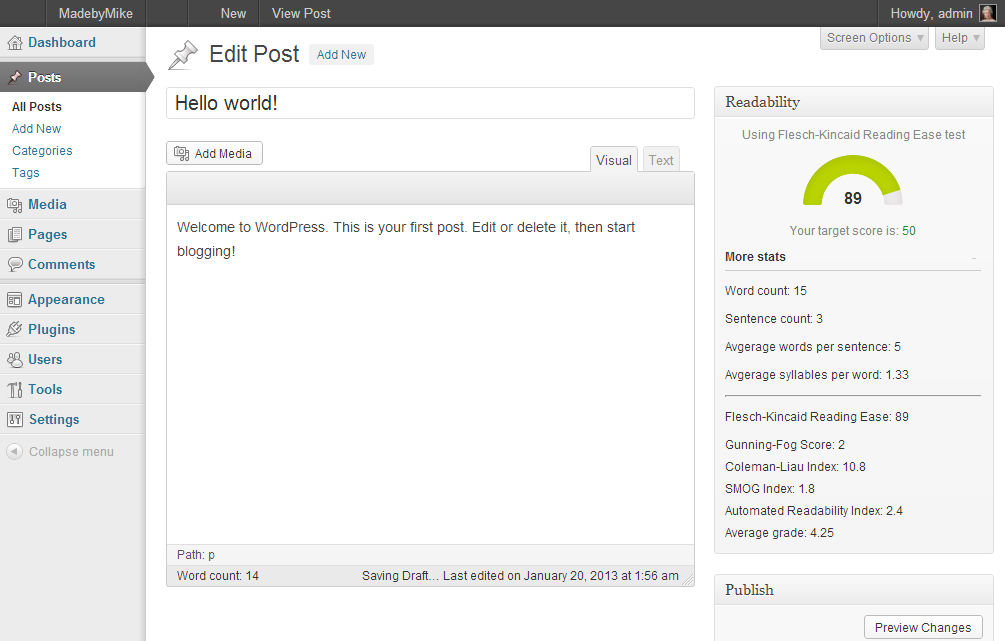Open the Appearance menu link
Image resolution: width=1005 pixels, height=641 pixels.
(66, 299)
